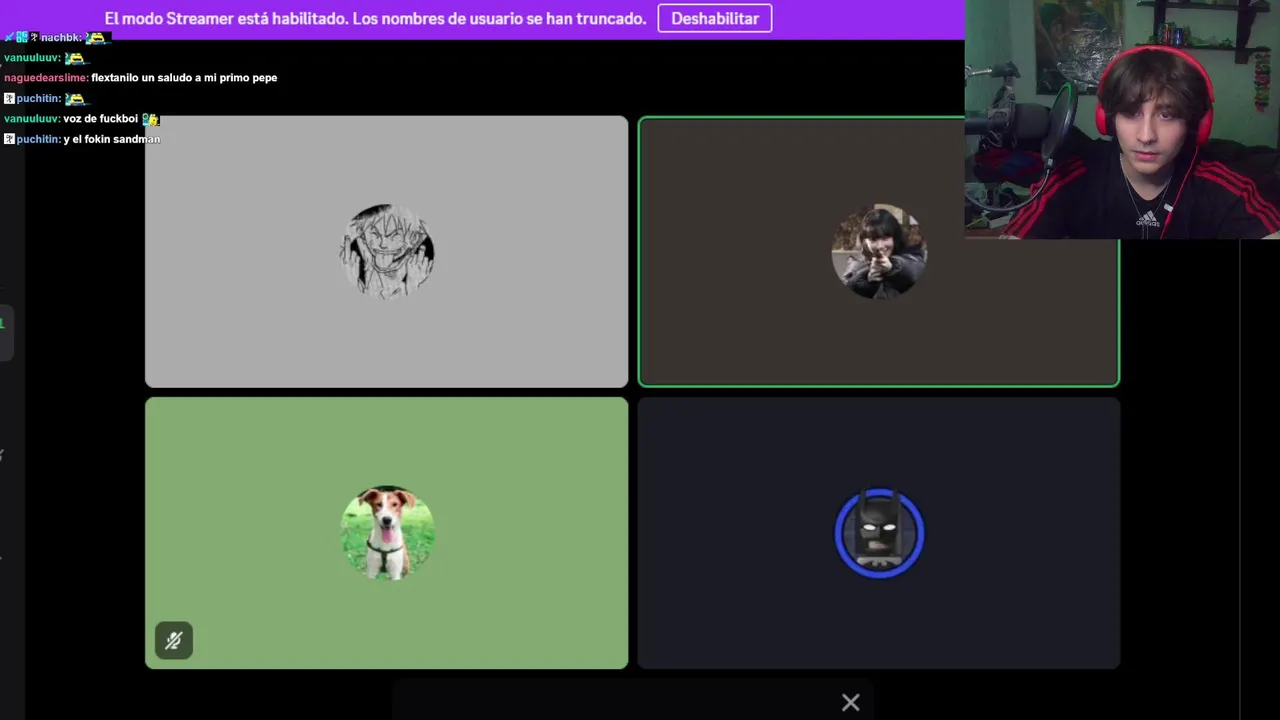Click the streamer webcam overlay
This screenshot has width=1280, height=720.
pyautogui.click(x=1122, y=120)
